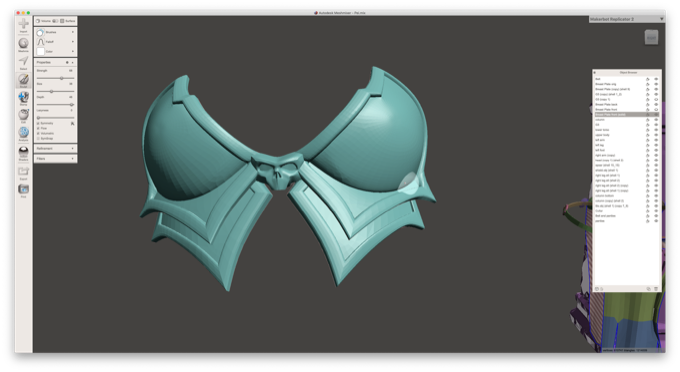This screenshot has height=372, width=680.
Task: Toggle the Volumetric checkbox
Action: pyautogui.click(x=38, y=134)
